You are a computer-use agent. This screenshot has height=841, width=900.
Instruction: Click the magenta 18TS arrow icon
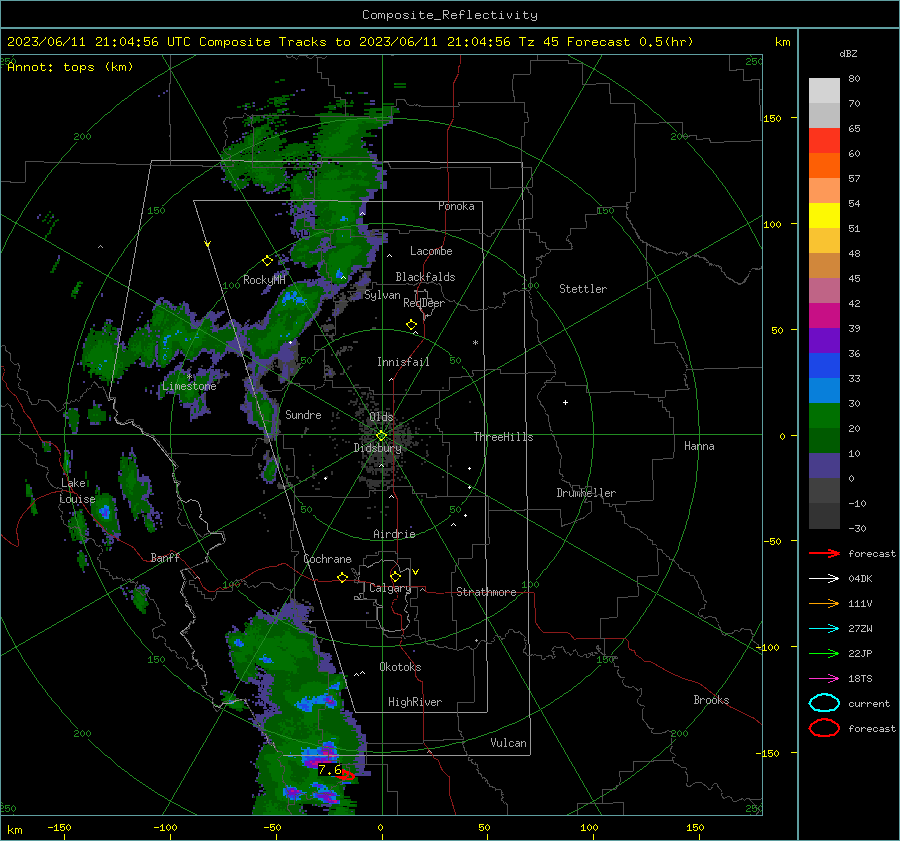(824, 679)
